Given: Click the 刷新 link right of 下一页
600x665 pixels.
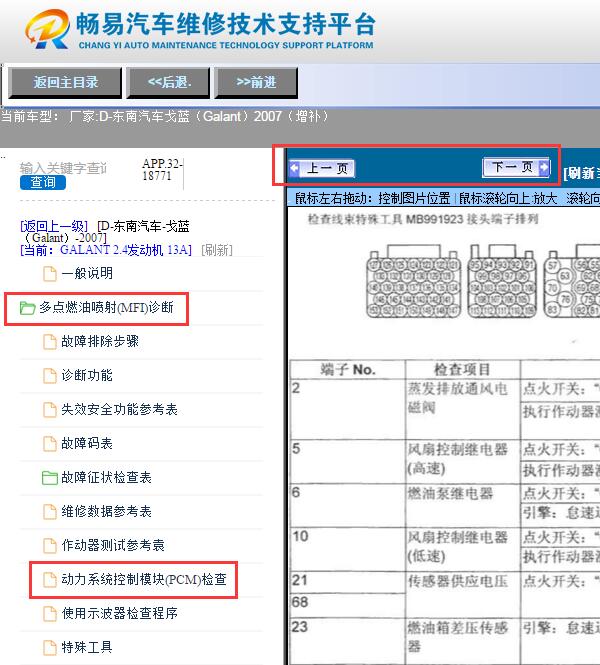Looking at the screenshot, I should 581,173.
